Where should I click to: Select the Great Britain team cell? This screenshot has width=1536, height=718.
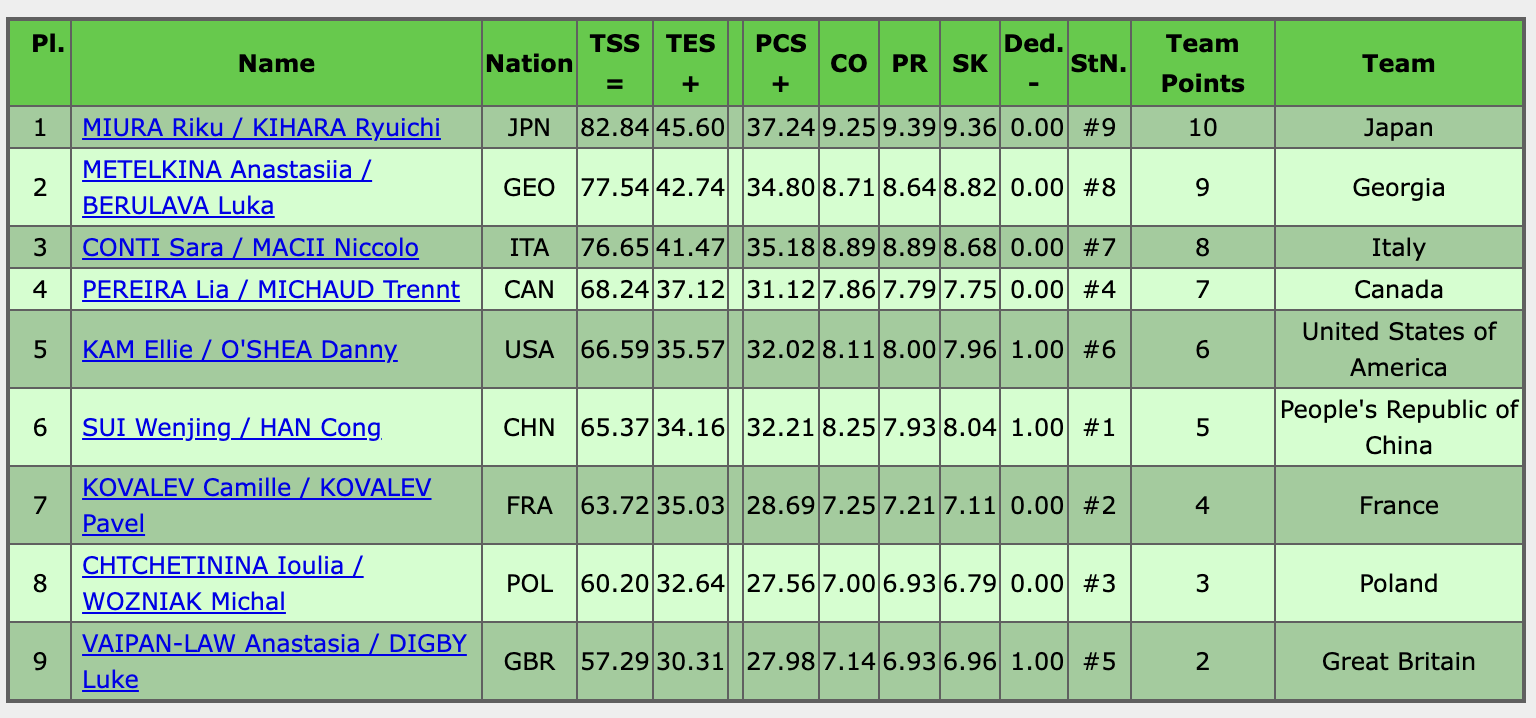(x=1398, y=662)
